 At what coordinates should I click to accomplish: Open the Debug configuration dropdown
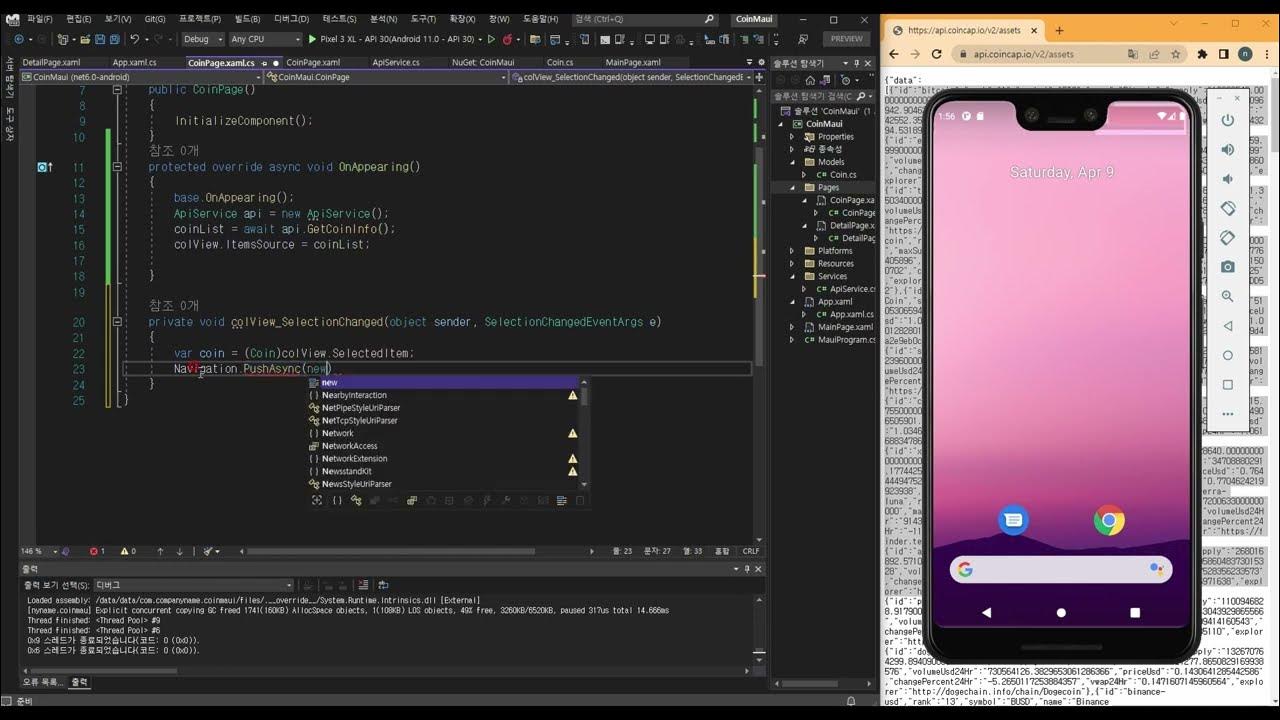click(x=203, y=39)
